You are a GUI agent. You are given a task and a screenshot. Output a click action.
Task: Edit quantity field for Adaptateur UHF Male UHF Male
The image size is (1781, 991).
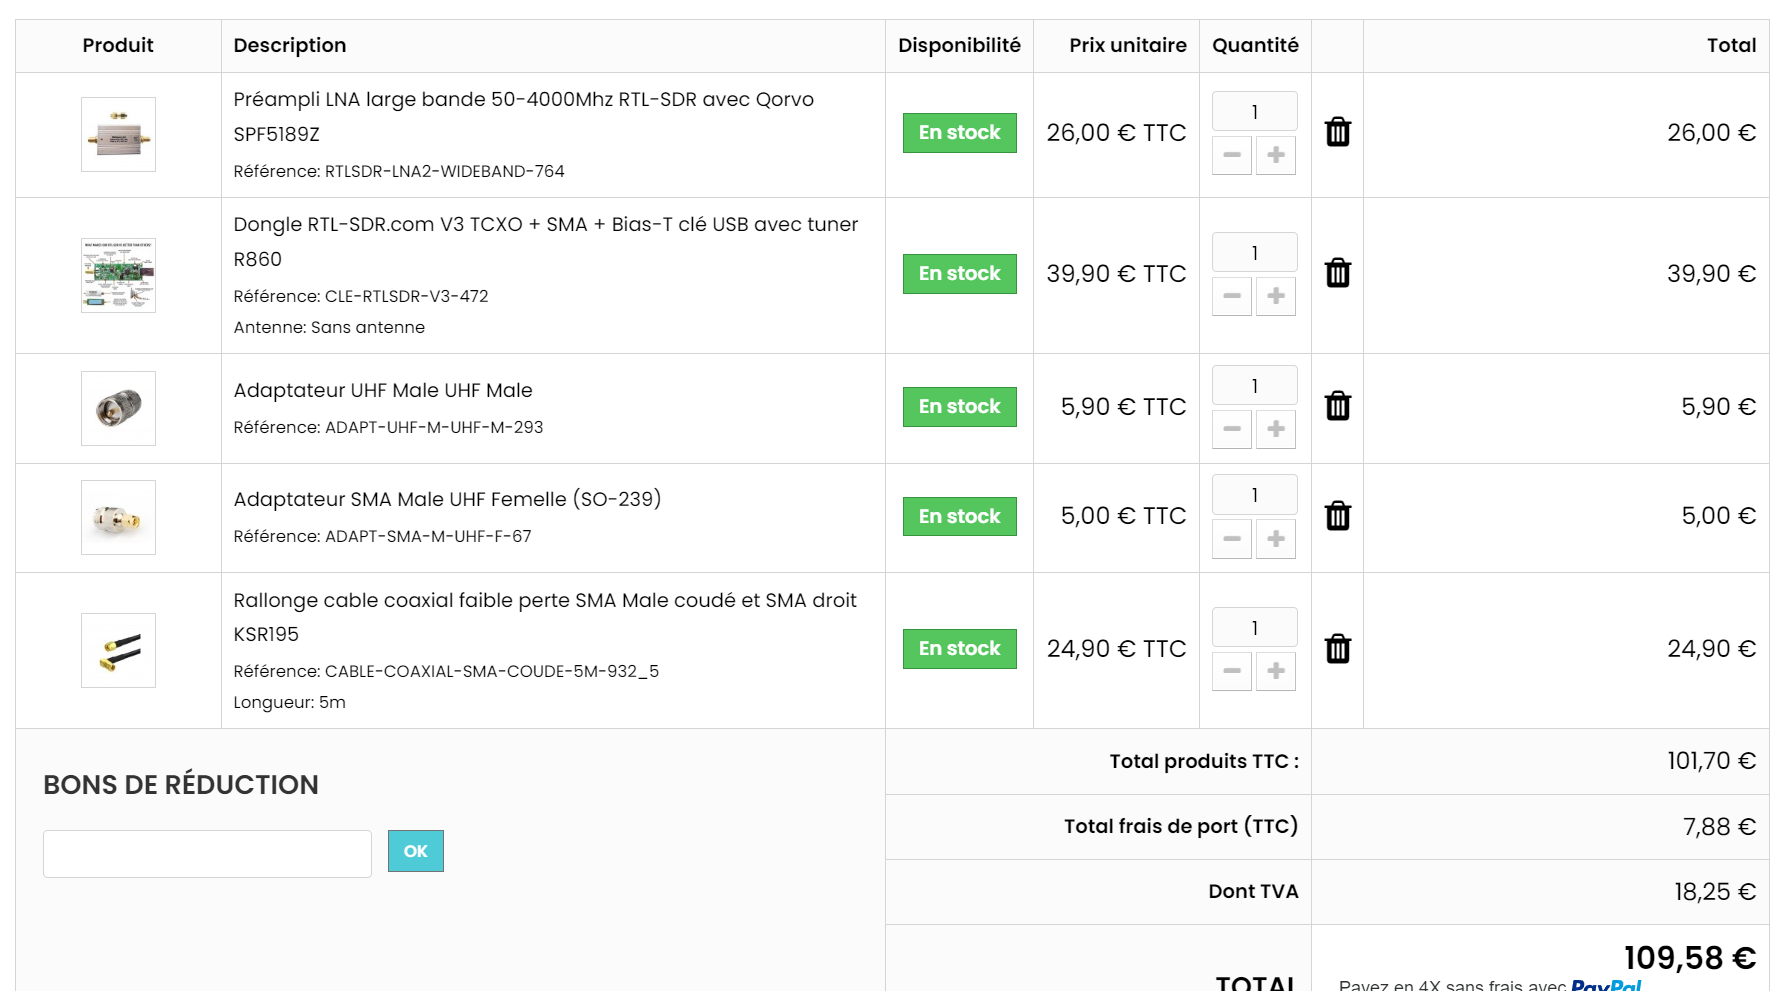coord(1255,386)
